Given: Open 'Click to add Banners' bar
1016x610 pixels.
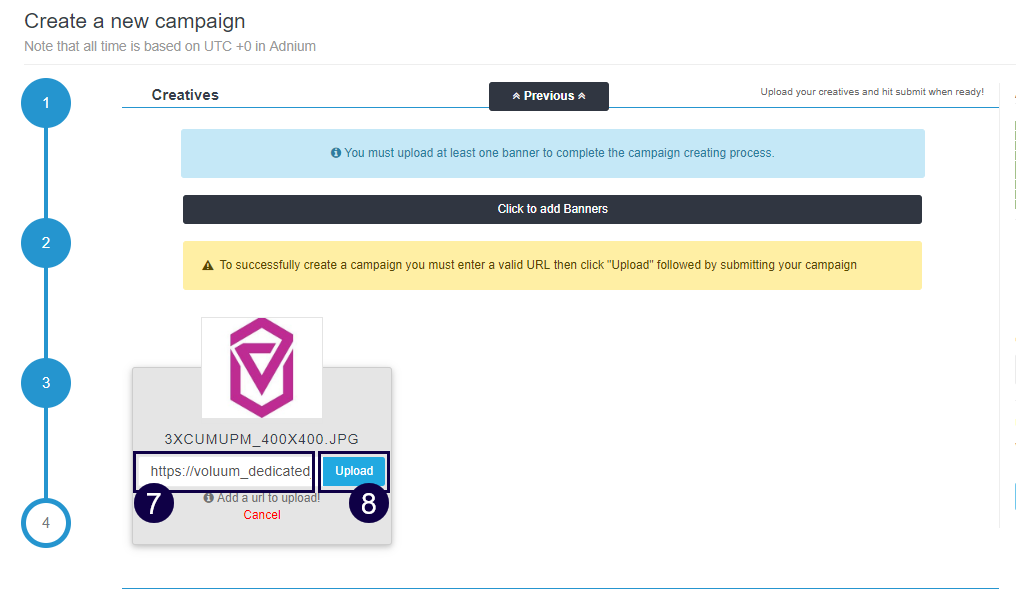Looking at the screenshot, I should tap(552, 209).
